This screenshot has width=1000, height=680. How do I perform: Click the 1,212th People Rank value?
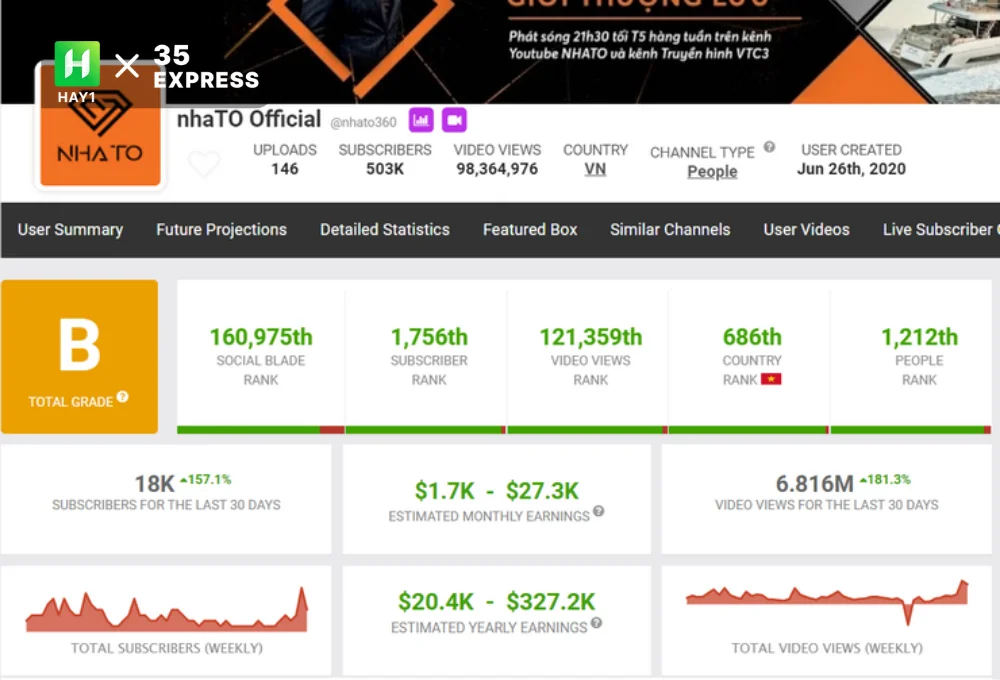pos(919,337)
